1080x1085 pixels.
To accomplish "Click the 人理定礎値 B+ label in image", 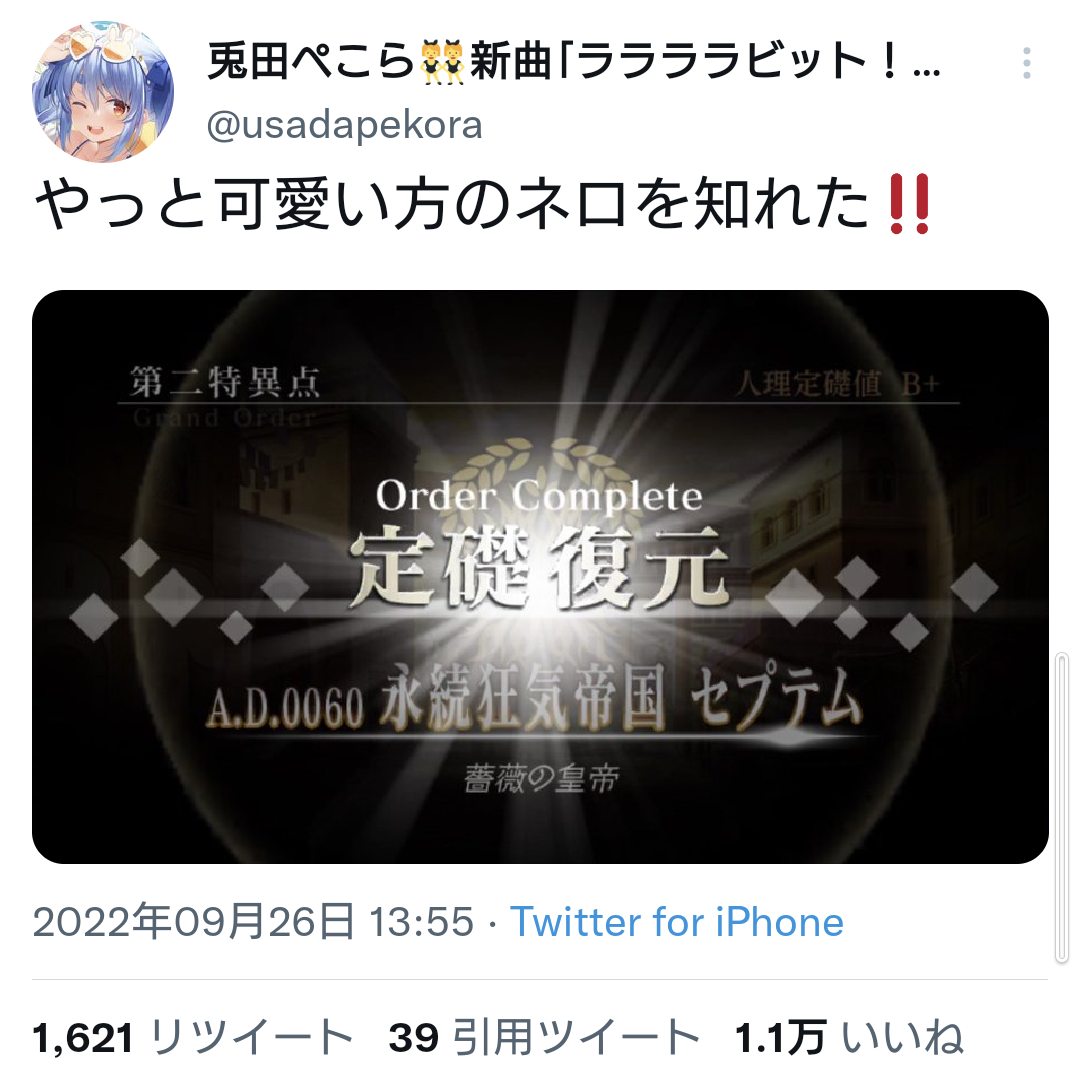I will pyautogui.click(x=837, y=384).
